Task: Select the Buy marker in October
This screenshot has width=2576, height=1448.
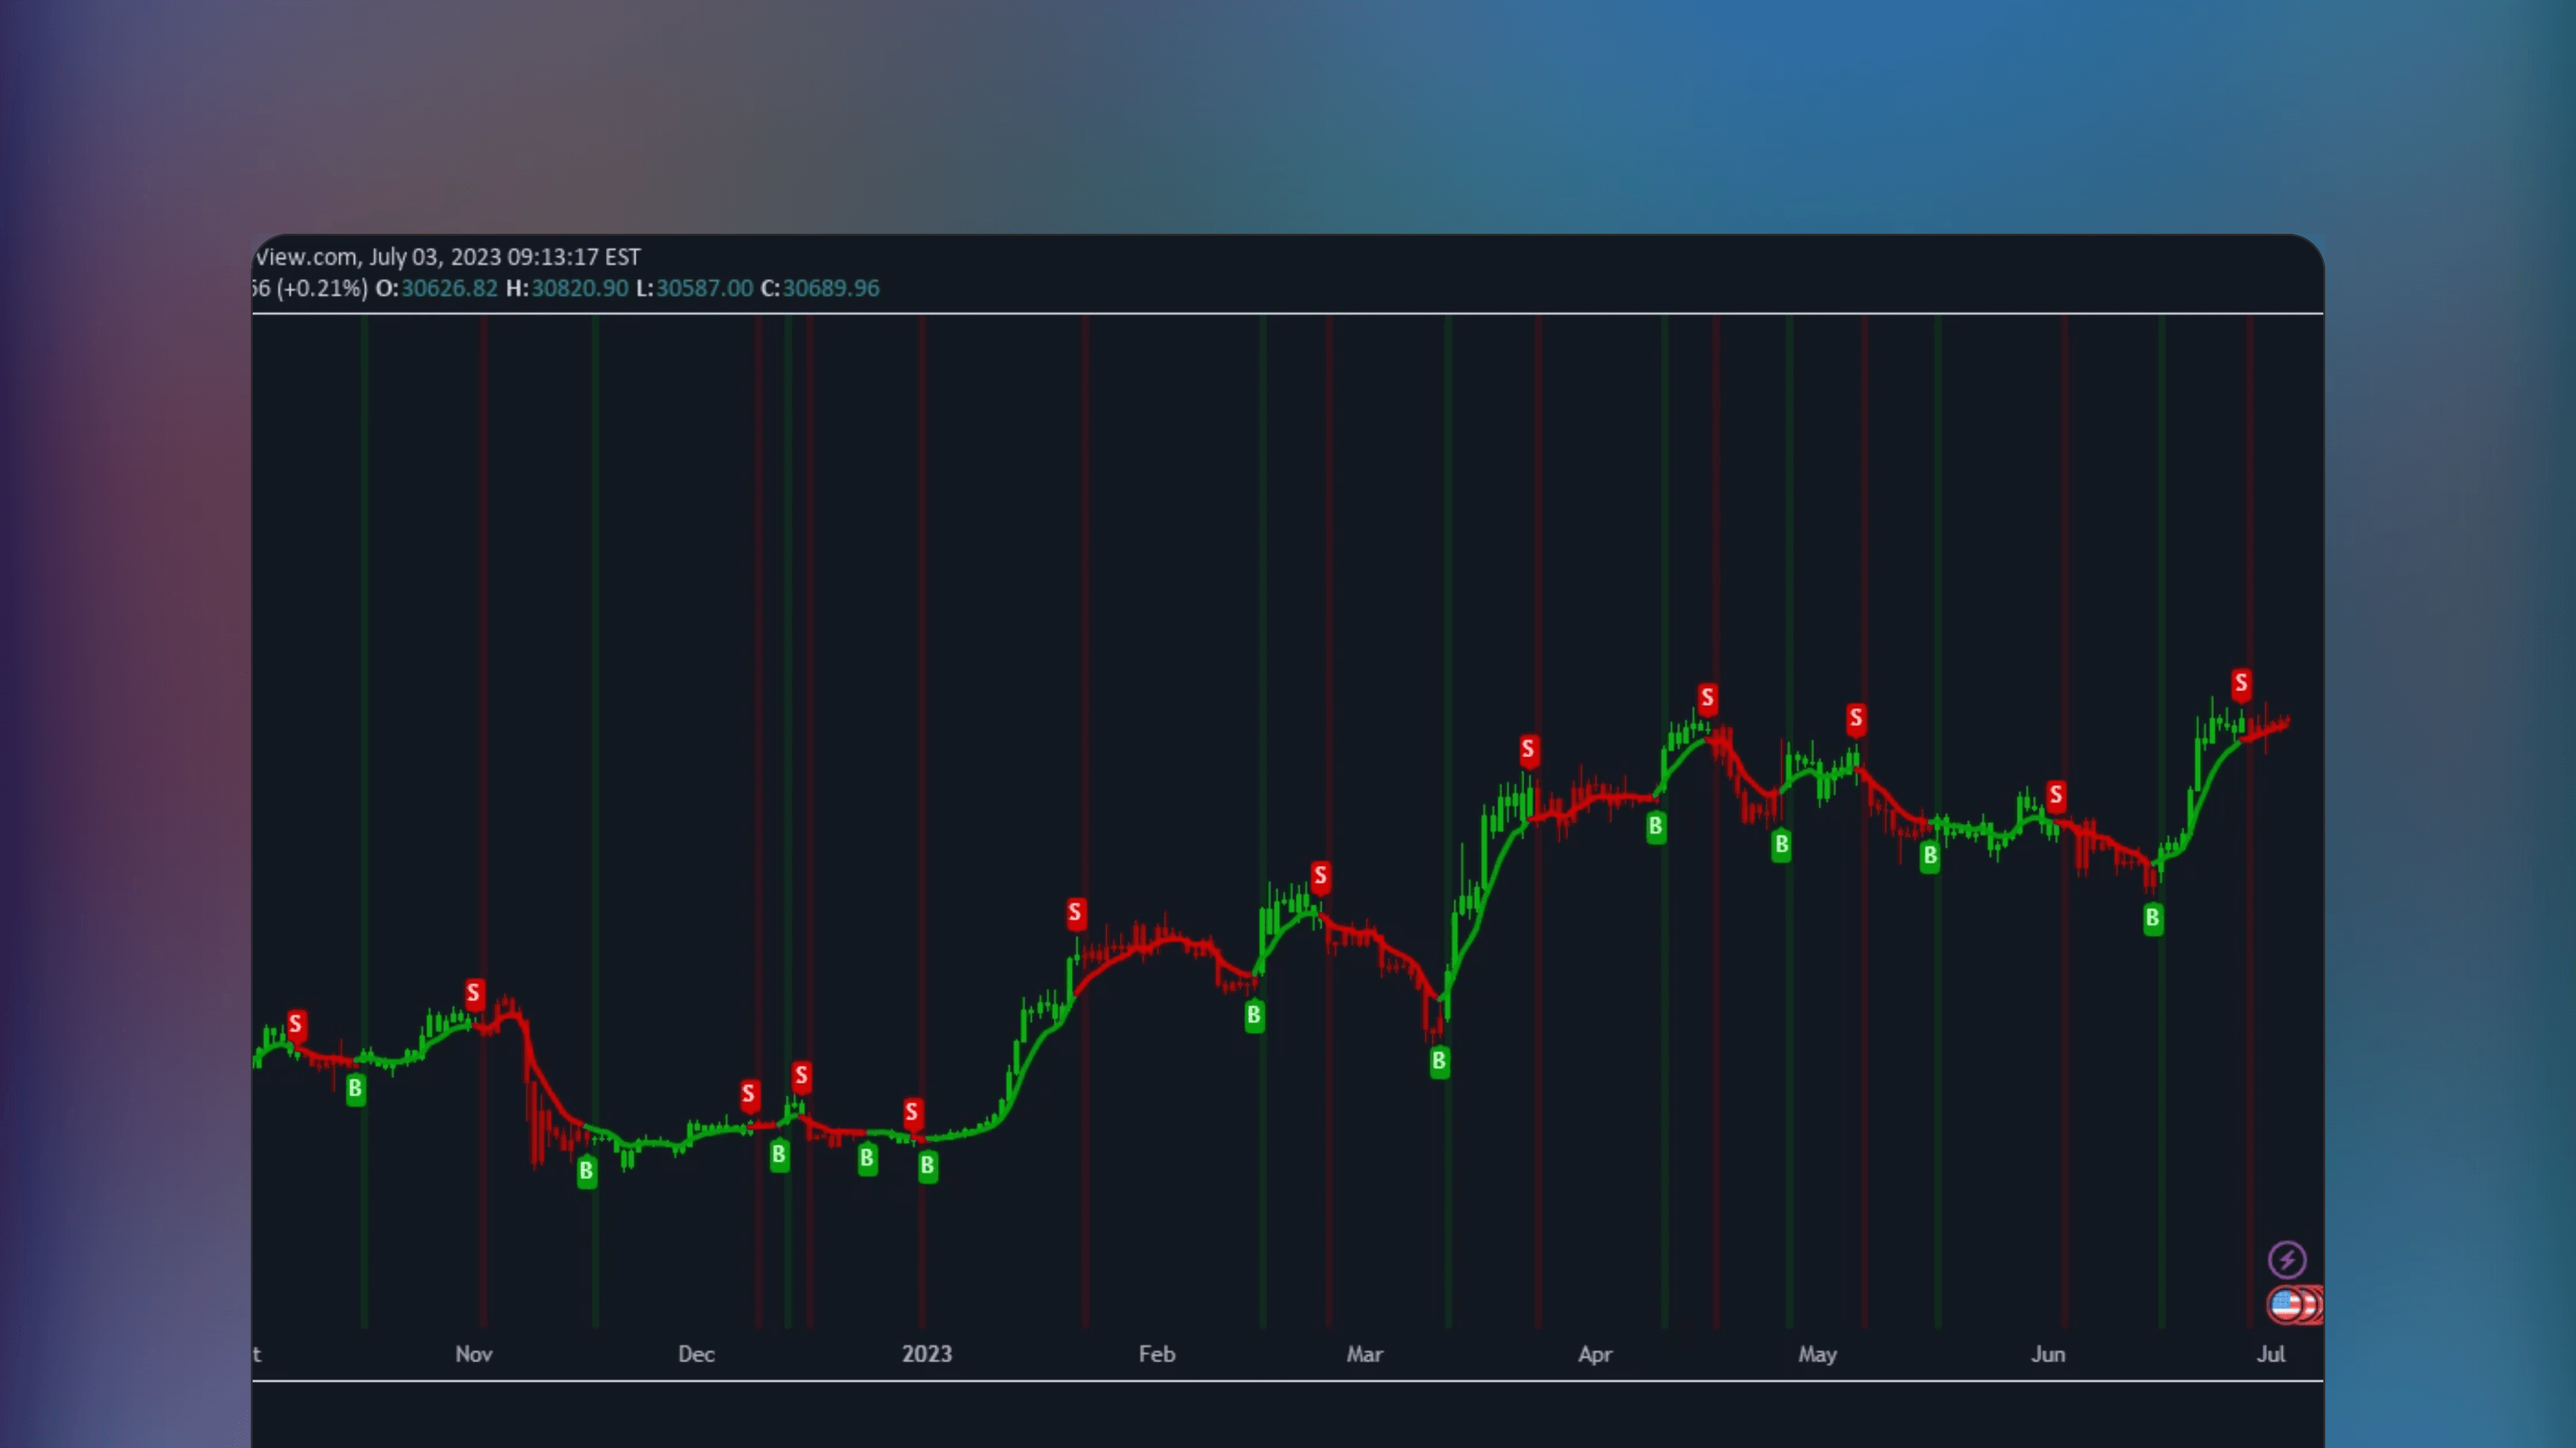Action: [355, 1089]
